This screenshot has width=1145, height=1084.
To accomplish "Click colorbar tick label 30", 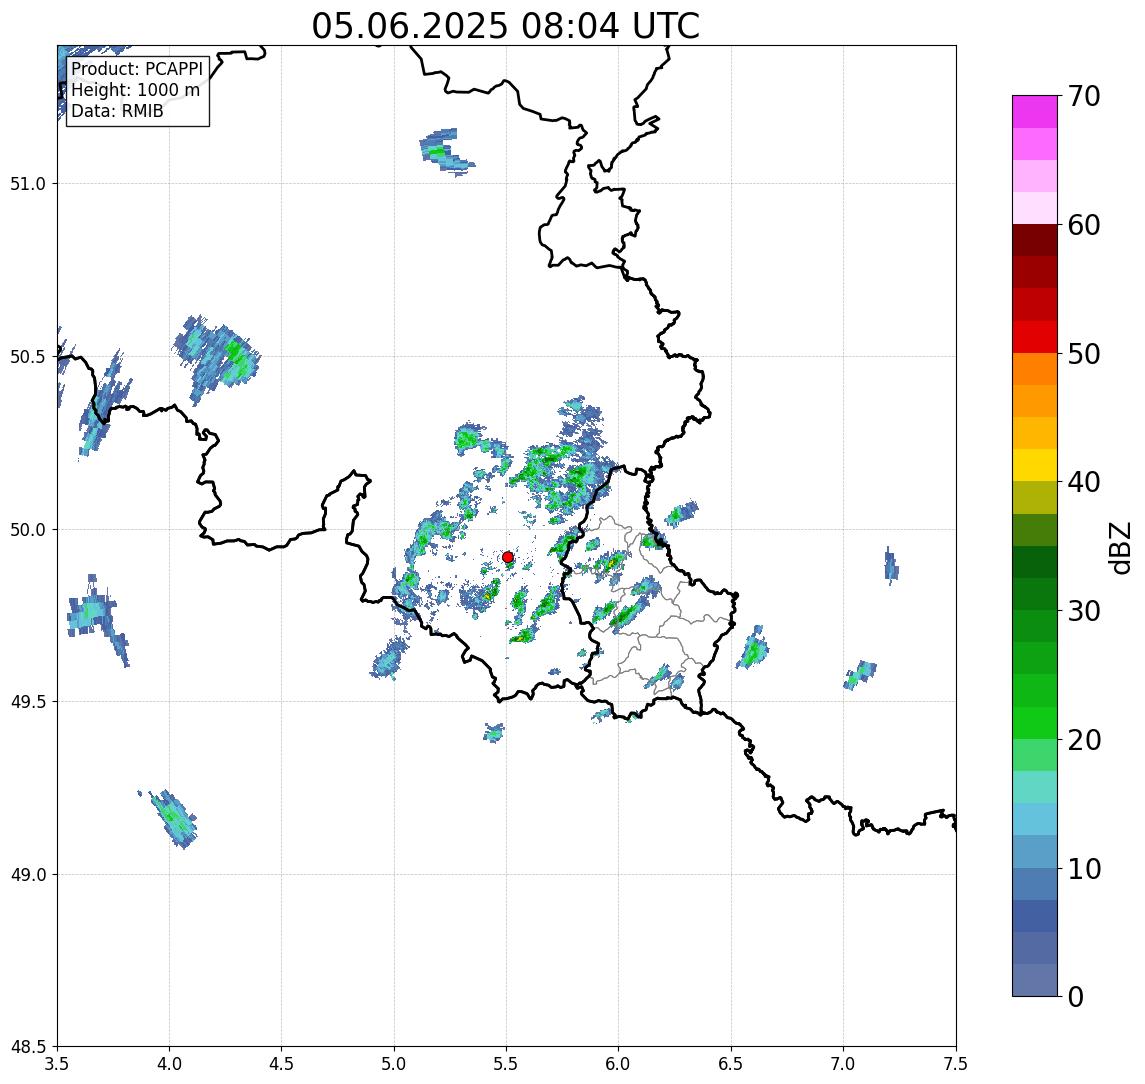I will click(1084, 611).
